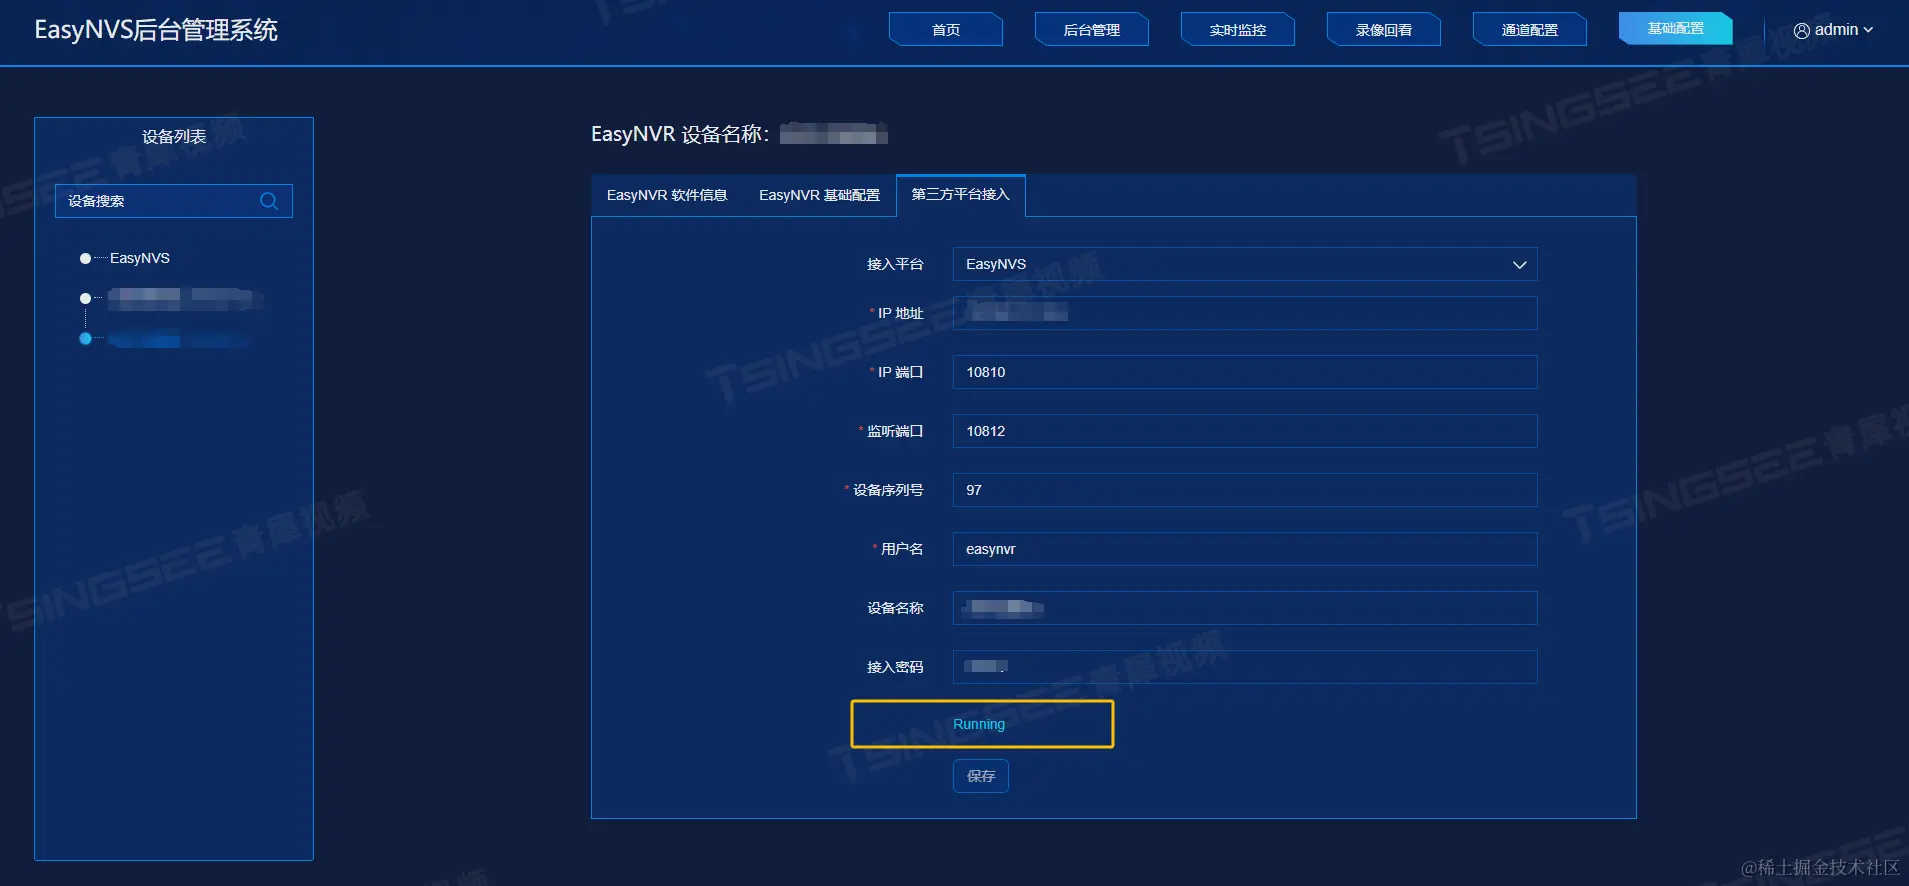The width and height of the screenshot is (1909, 886).
Task: Open 通道配置 navigation item
Action: click(x=1530, y=30)
